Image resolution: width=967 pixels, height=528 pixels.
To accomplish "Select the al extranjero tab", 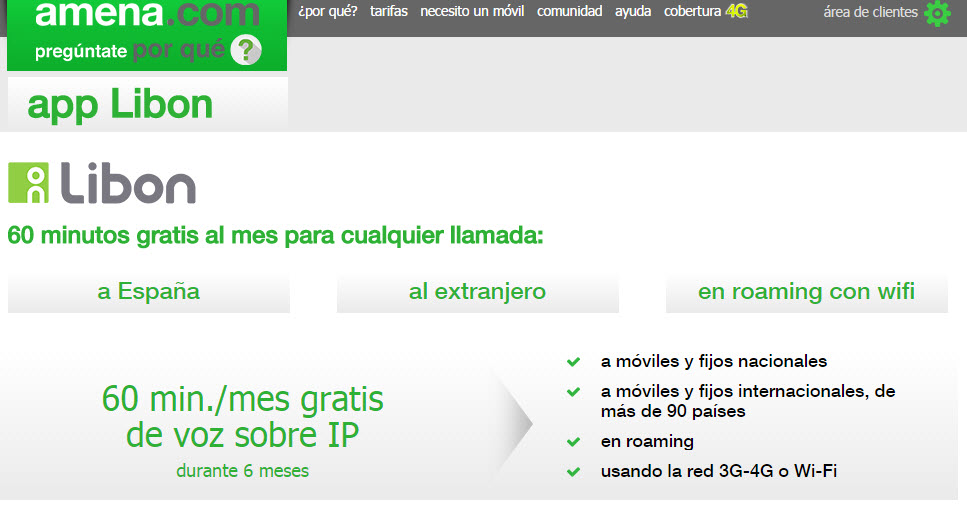I will (x=477, y=292).
